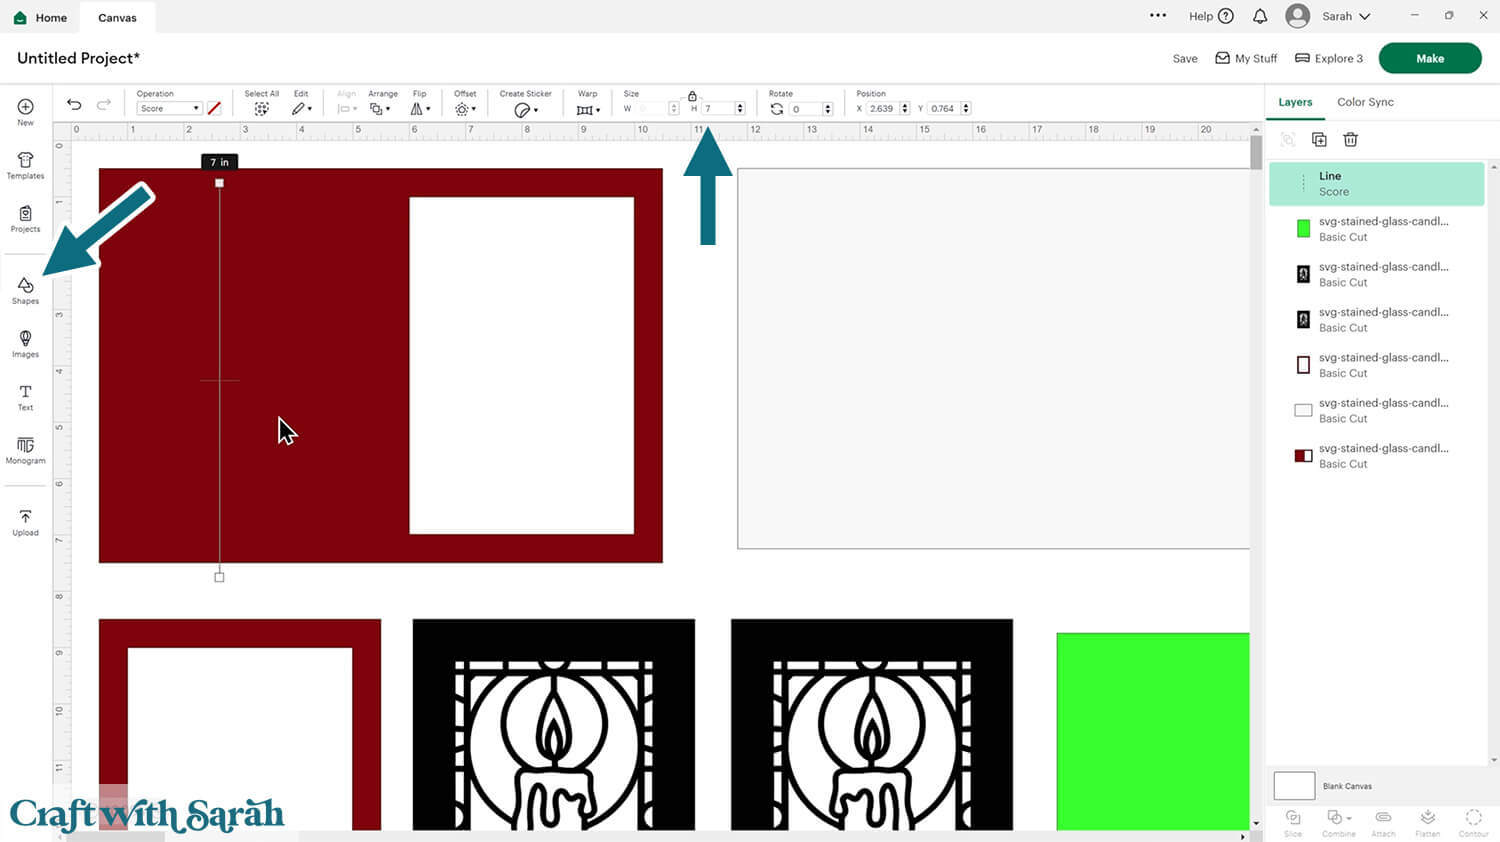1500x842 pixels.
Task: Open the Operation dropdown showing Score
Action: [169, 108]
